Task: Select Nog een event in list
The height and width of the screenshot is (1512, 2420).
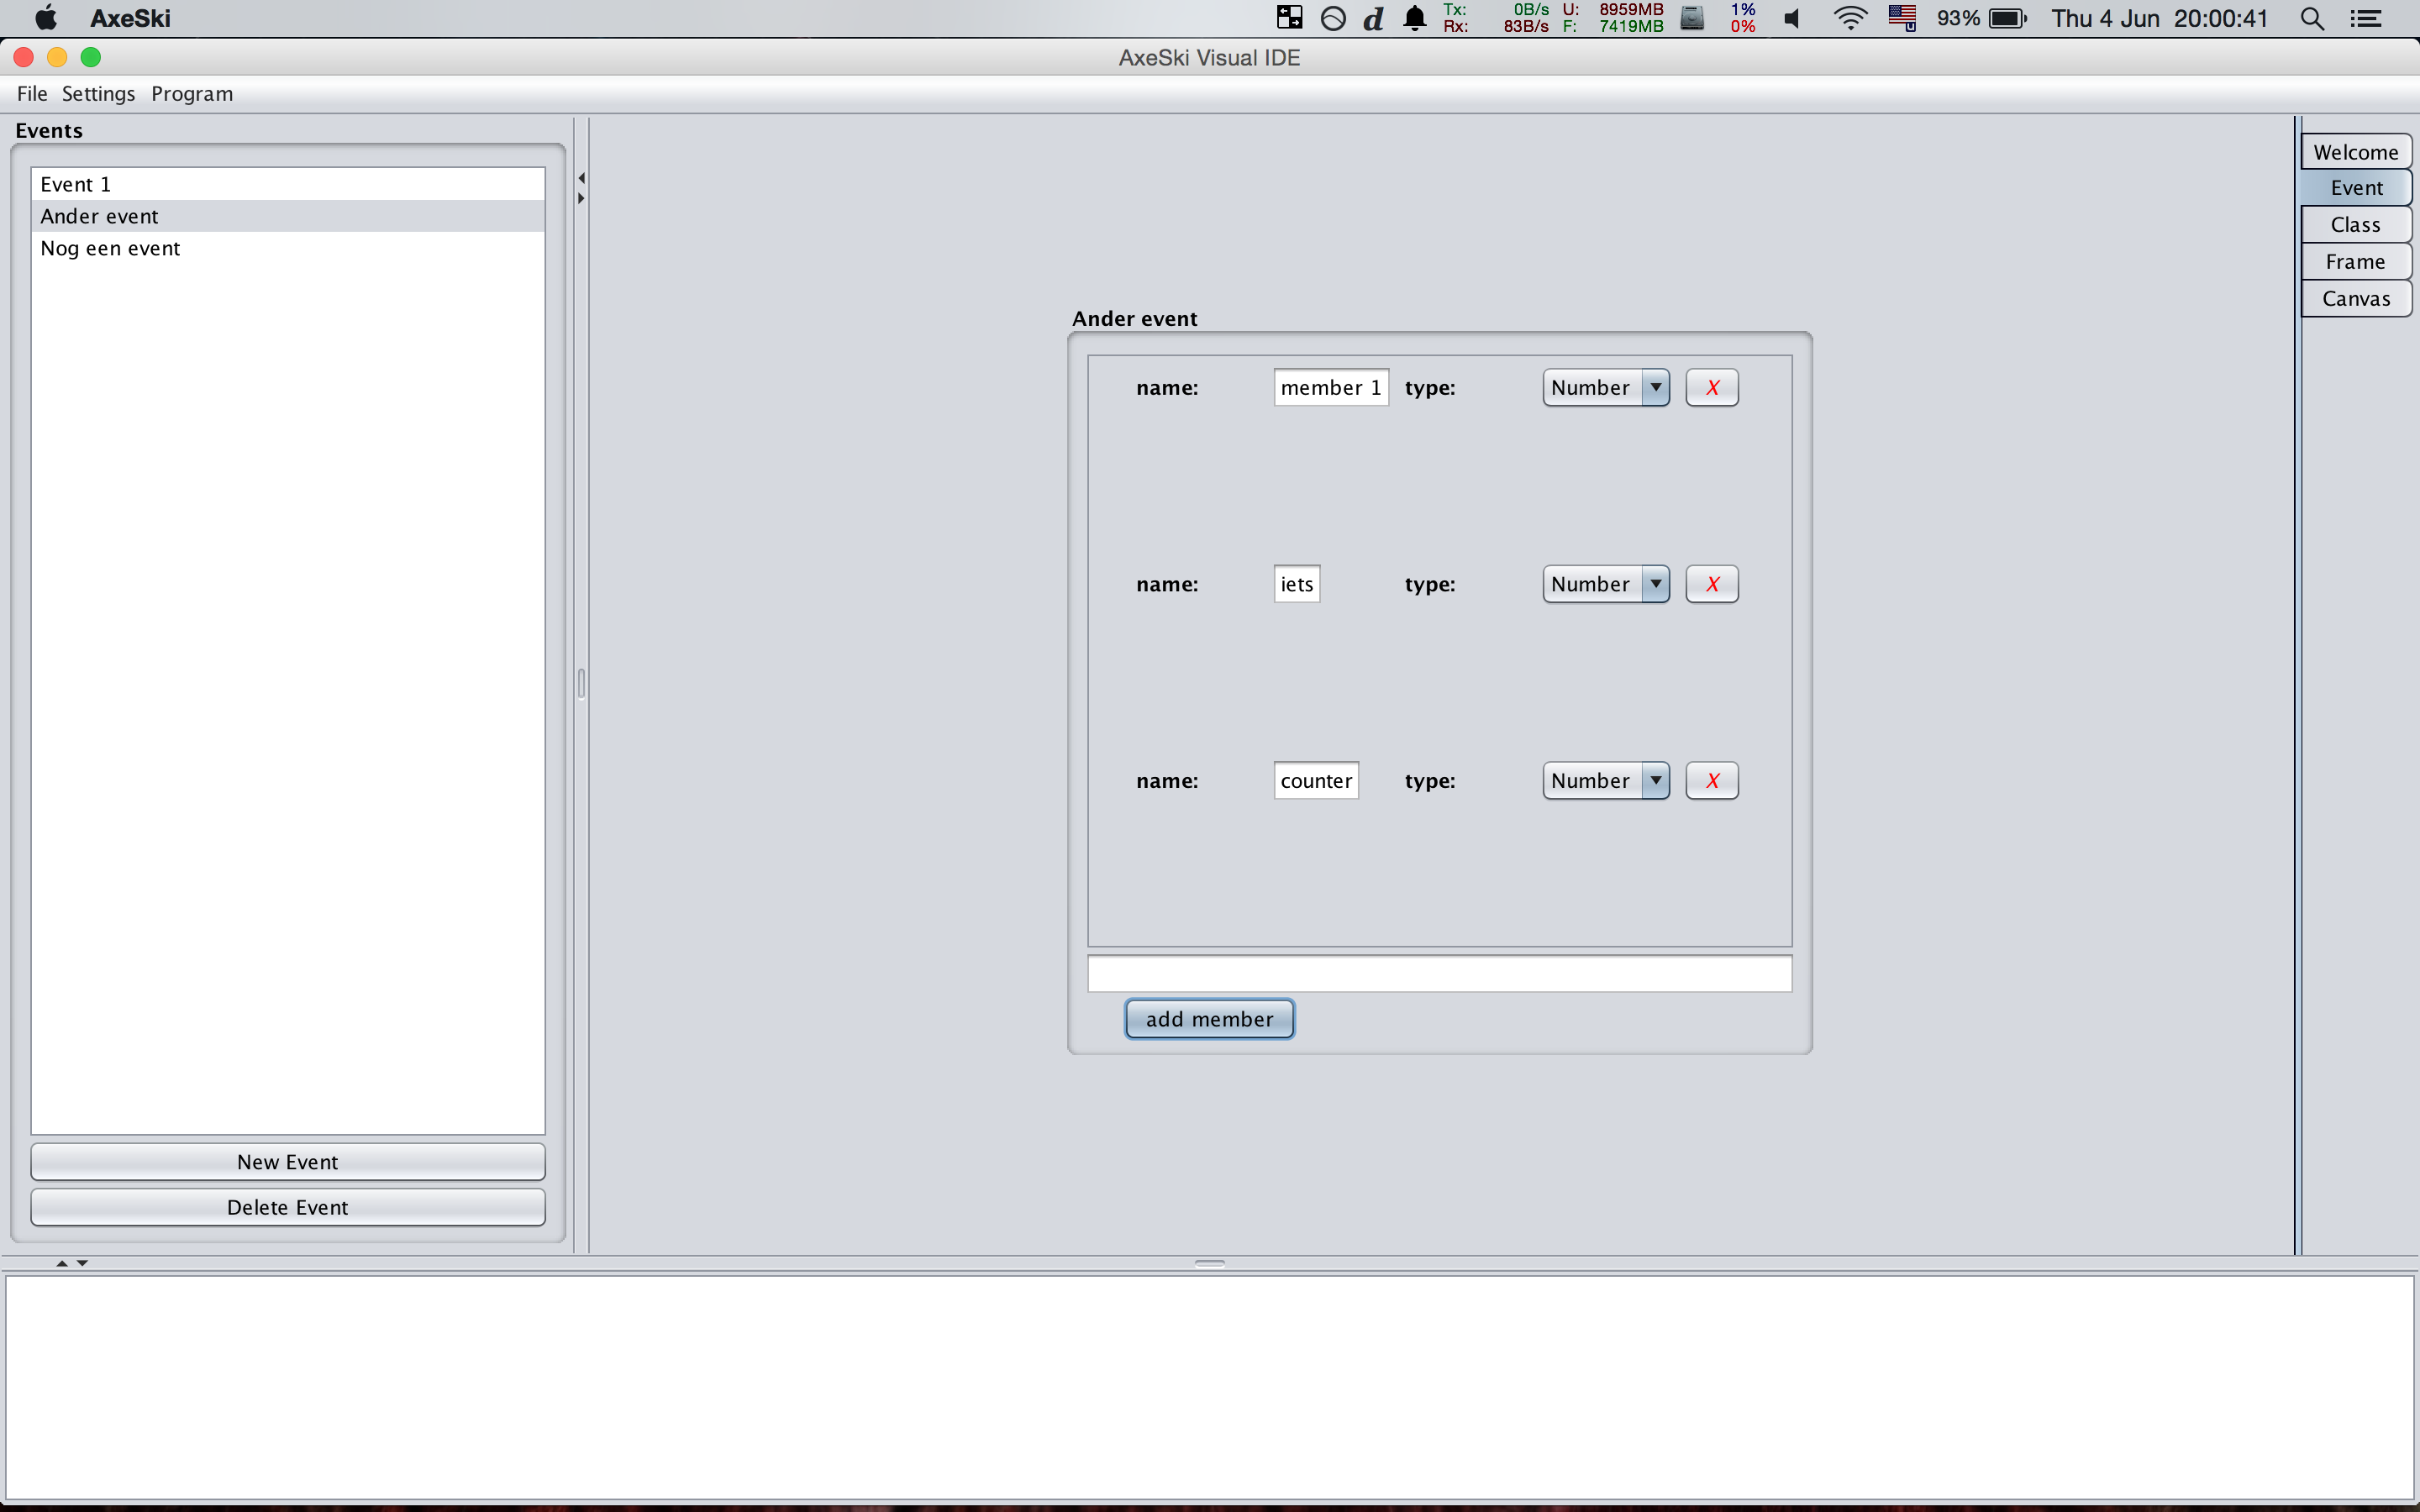Action: pyautogui.click(x=110, y=249)
